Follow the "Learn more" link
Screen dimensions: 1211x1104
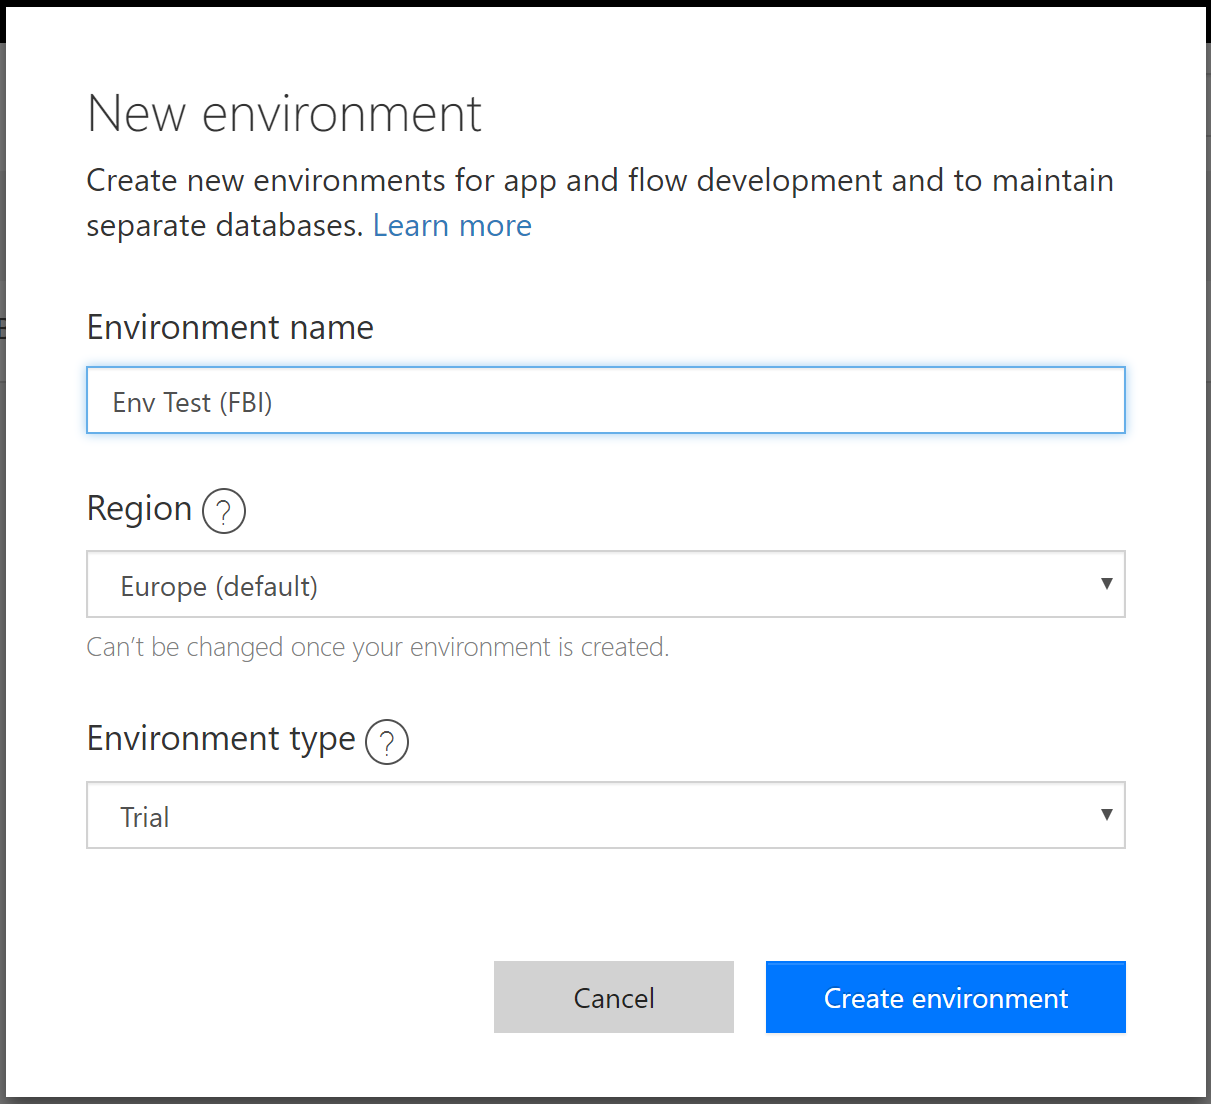pyautogui.click(x=452, y=226)
